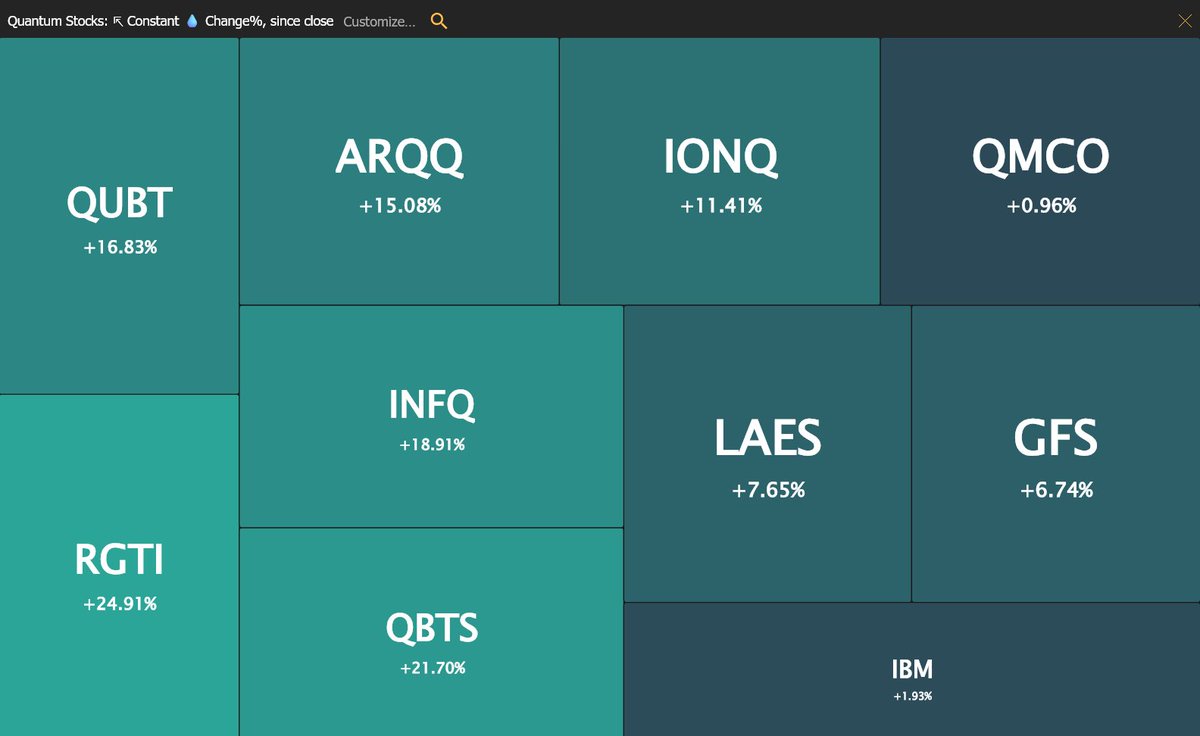The width and height of the screenshot is (1200, 736).
Task: Click the +24.91% change value
Action: [120, 604]
